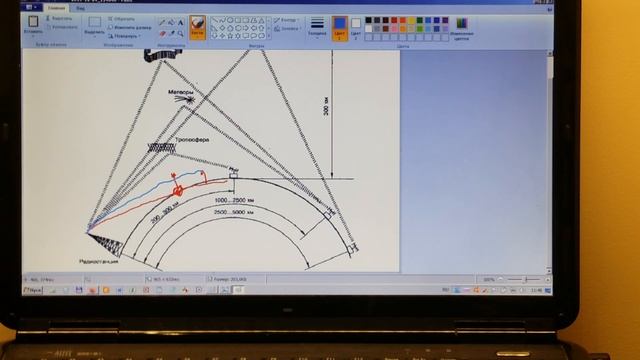Click the zoom slider handle in status bar

[x=526, y=280]
